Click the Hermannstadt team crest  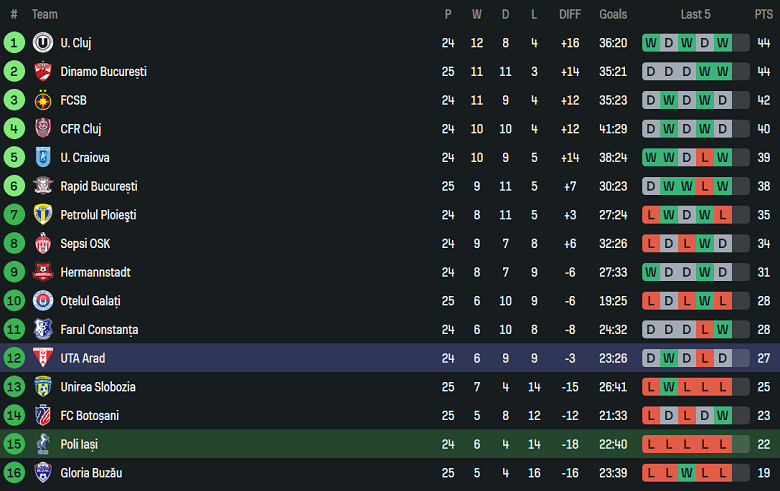(42, 272)
